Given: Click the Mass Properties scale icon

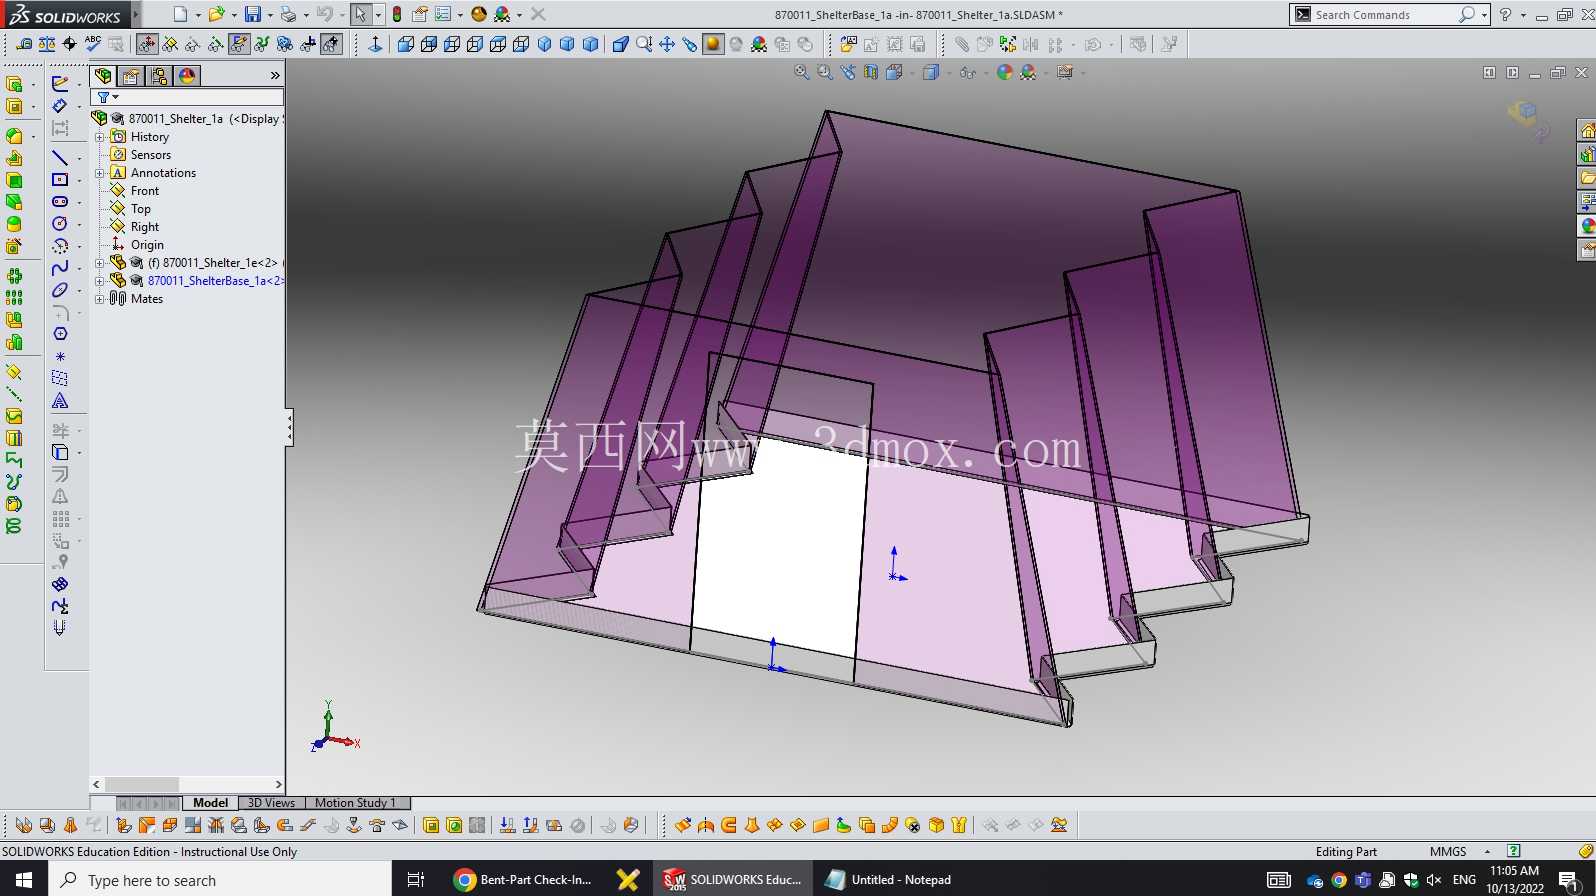Looking at the screenshot, I should coord(47,44).
